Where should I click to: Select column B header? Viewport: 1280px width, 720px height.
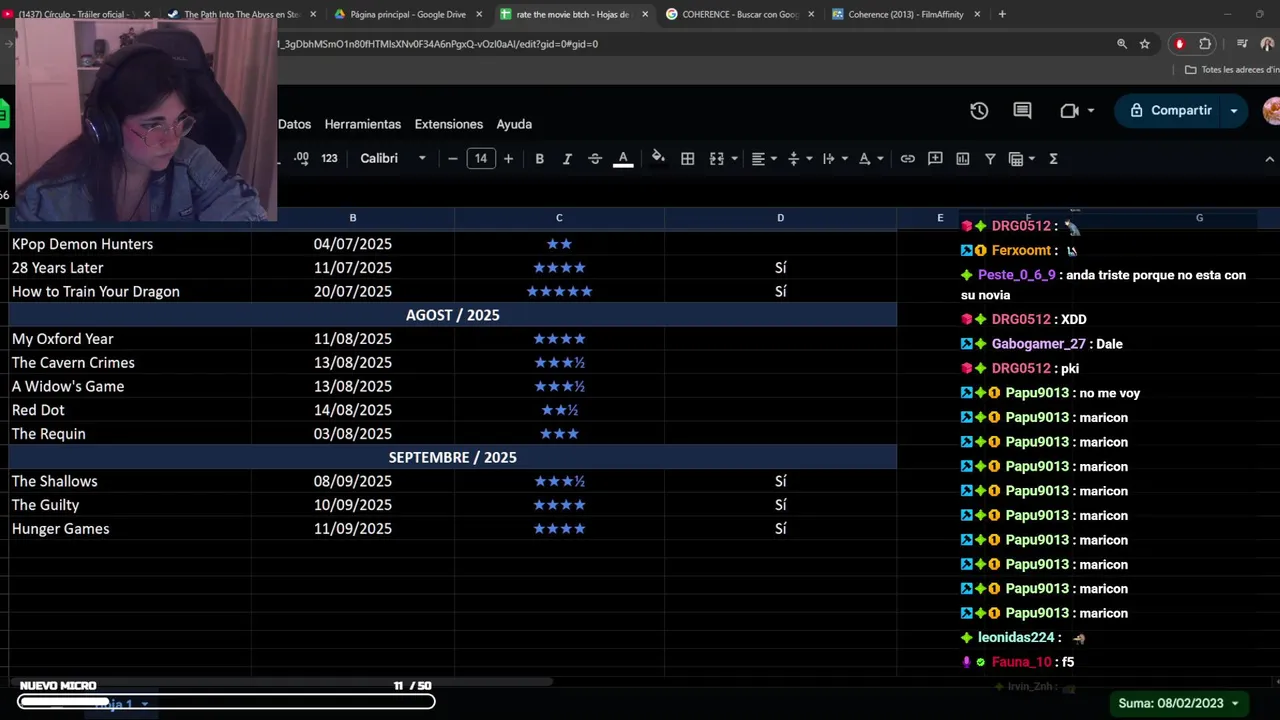click(x=352, y=218)
